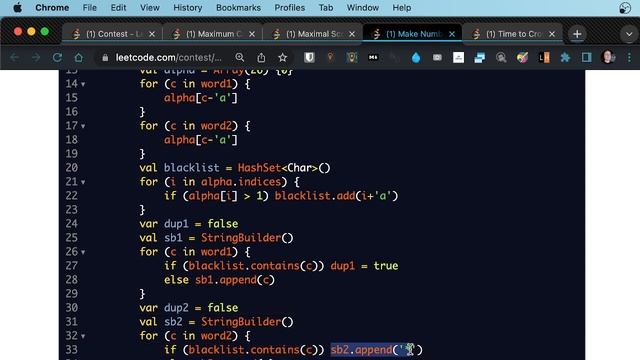Click 'HashSet<Char>()' on line 20
This screenshot has height=360, width=640.
tap(284, 168)
